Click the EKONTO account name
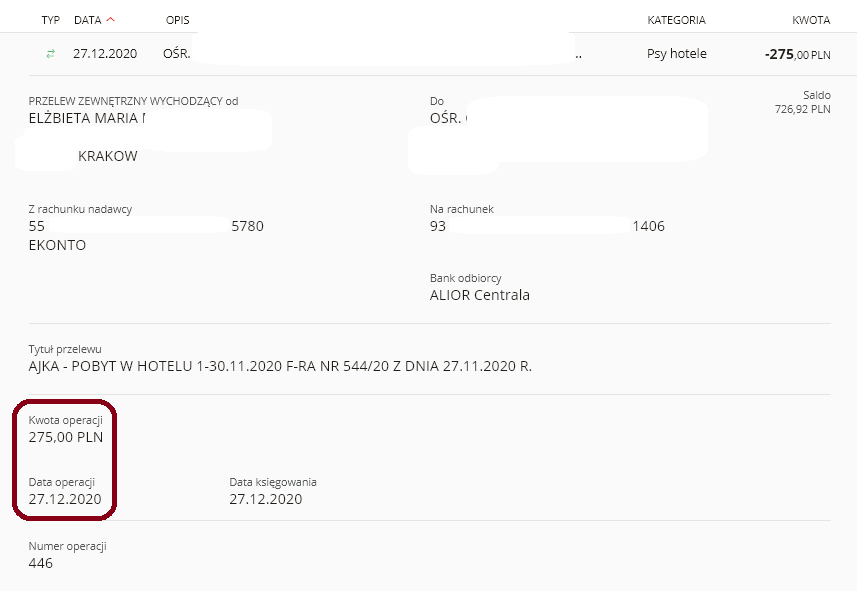Image resolution: width=857 pixels, height=591 pixels. point(57,245)
